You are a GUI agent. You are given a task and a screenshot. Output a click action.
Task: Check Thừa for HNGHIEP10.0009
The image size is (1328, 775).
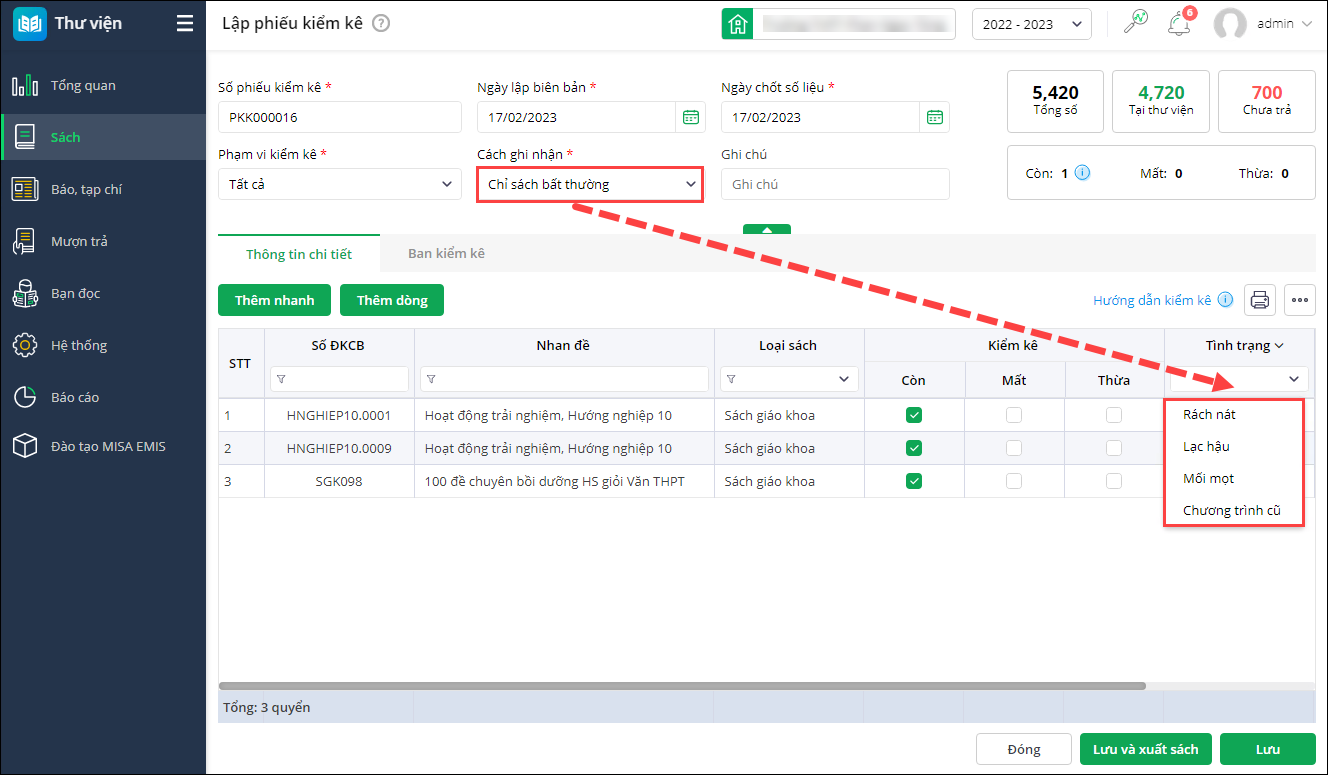point(1114,448)
